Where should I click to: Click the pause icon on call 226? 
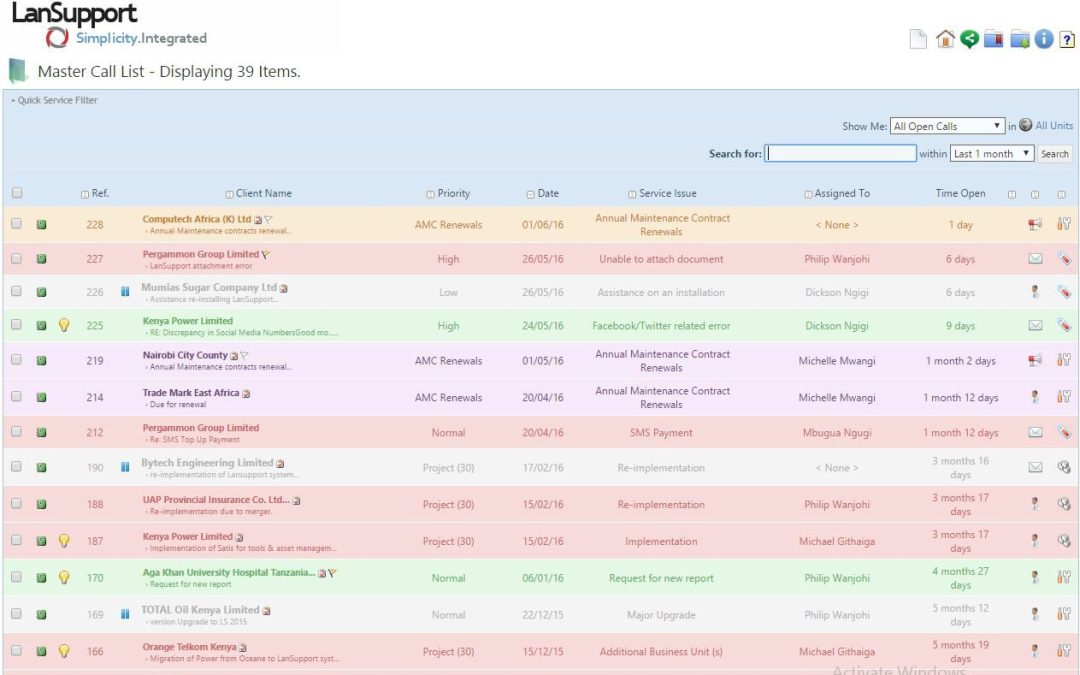(125, 292)
